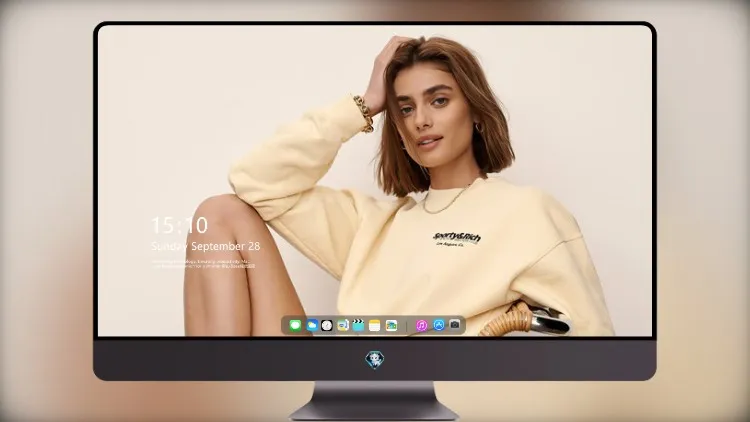Open the Photos gallery icon in dock
750x422 pixels.
(391, 325)
